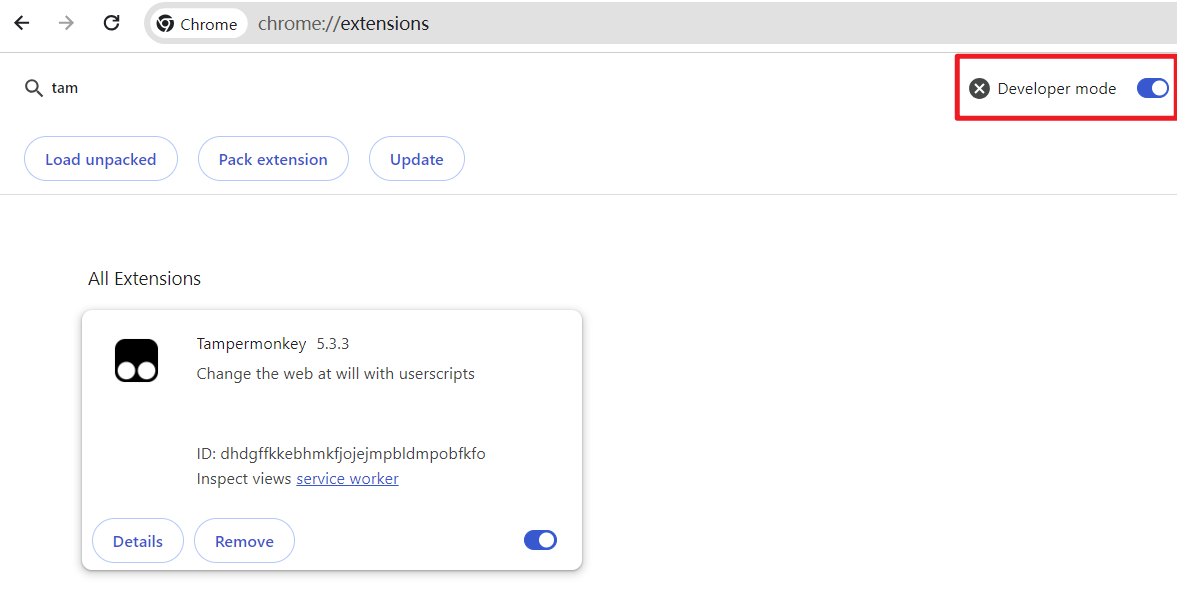Focus the chrome://extensions address bar
This screenshot has width=1177, height=605.
[343, 24]
